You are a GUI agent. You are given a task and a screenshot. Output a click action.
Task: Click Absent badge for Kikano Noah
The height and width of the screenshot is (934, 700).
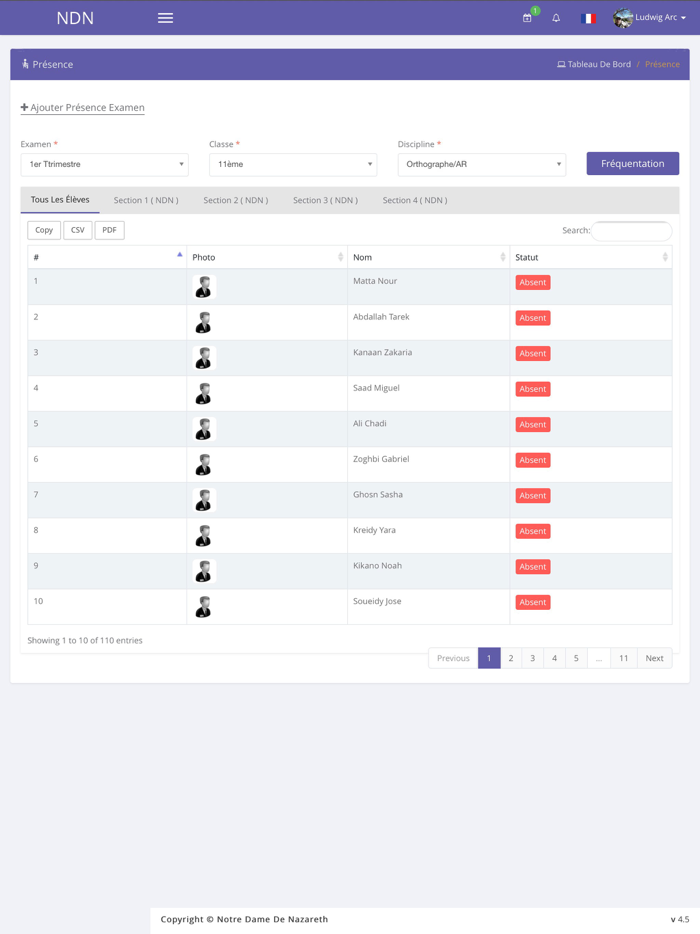533,566
